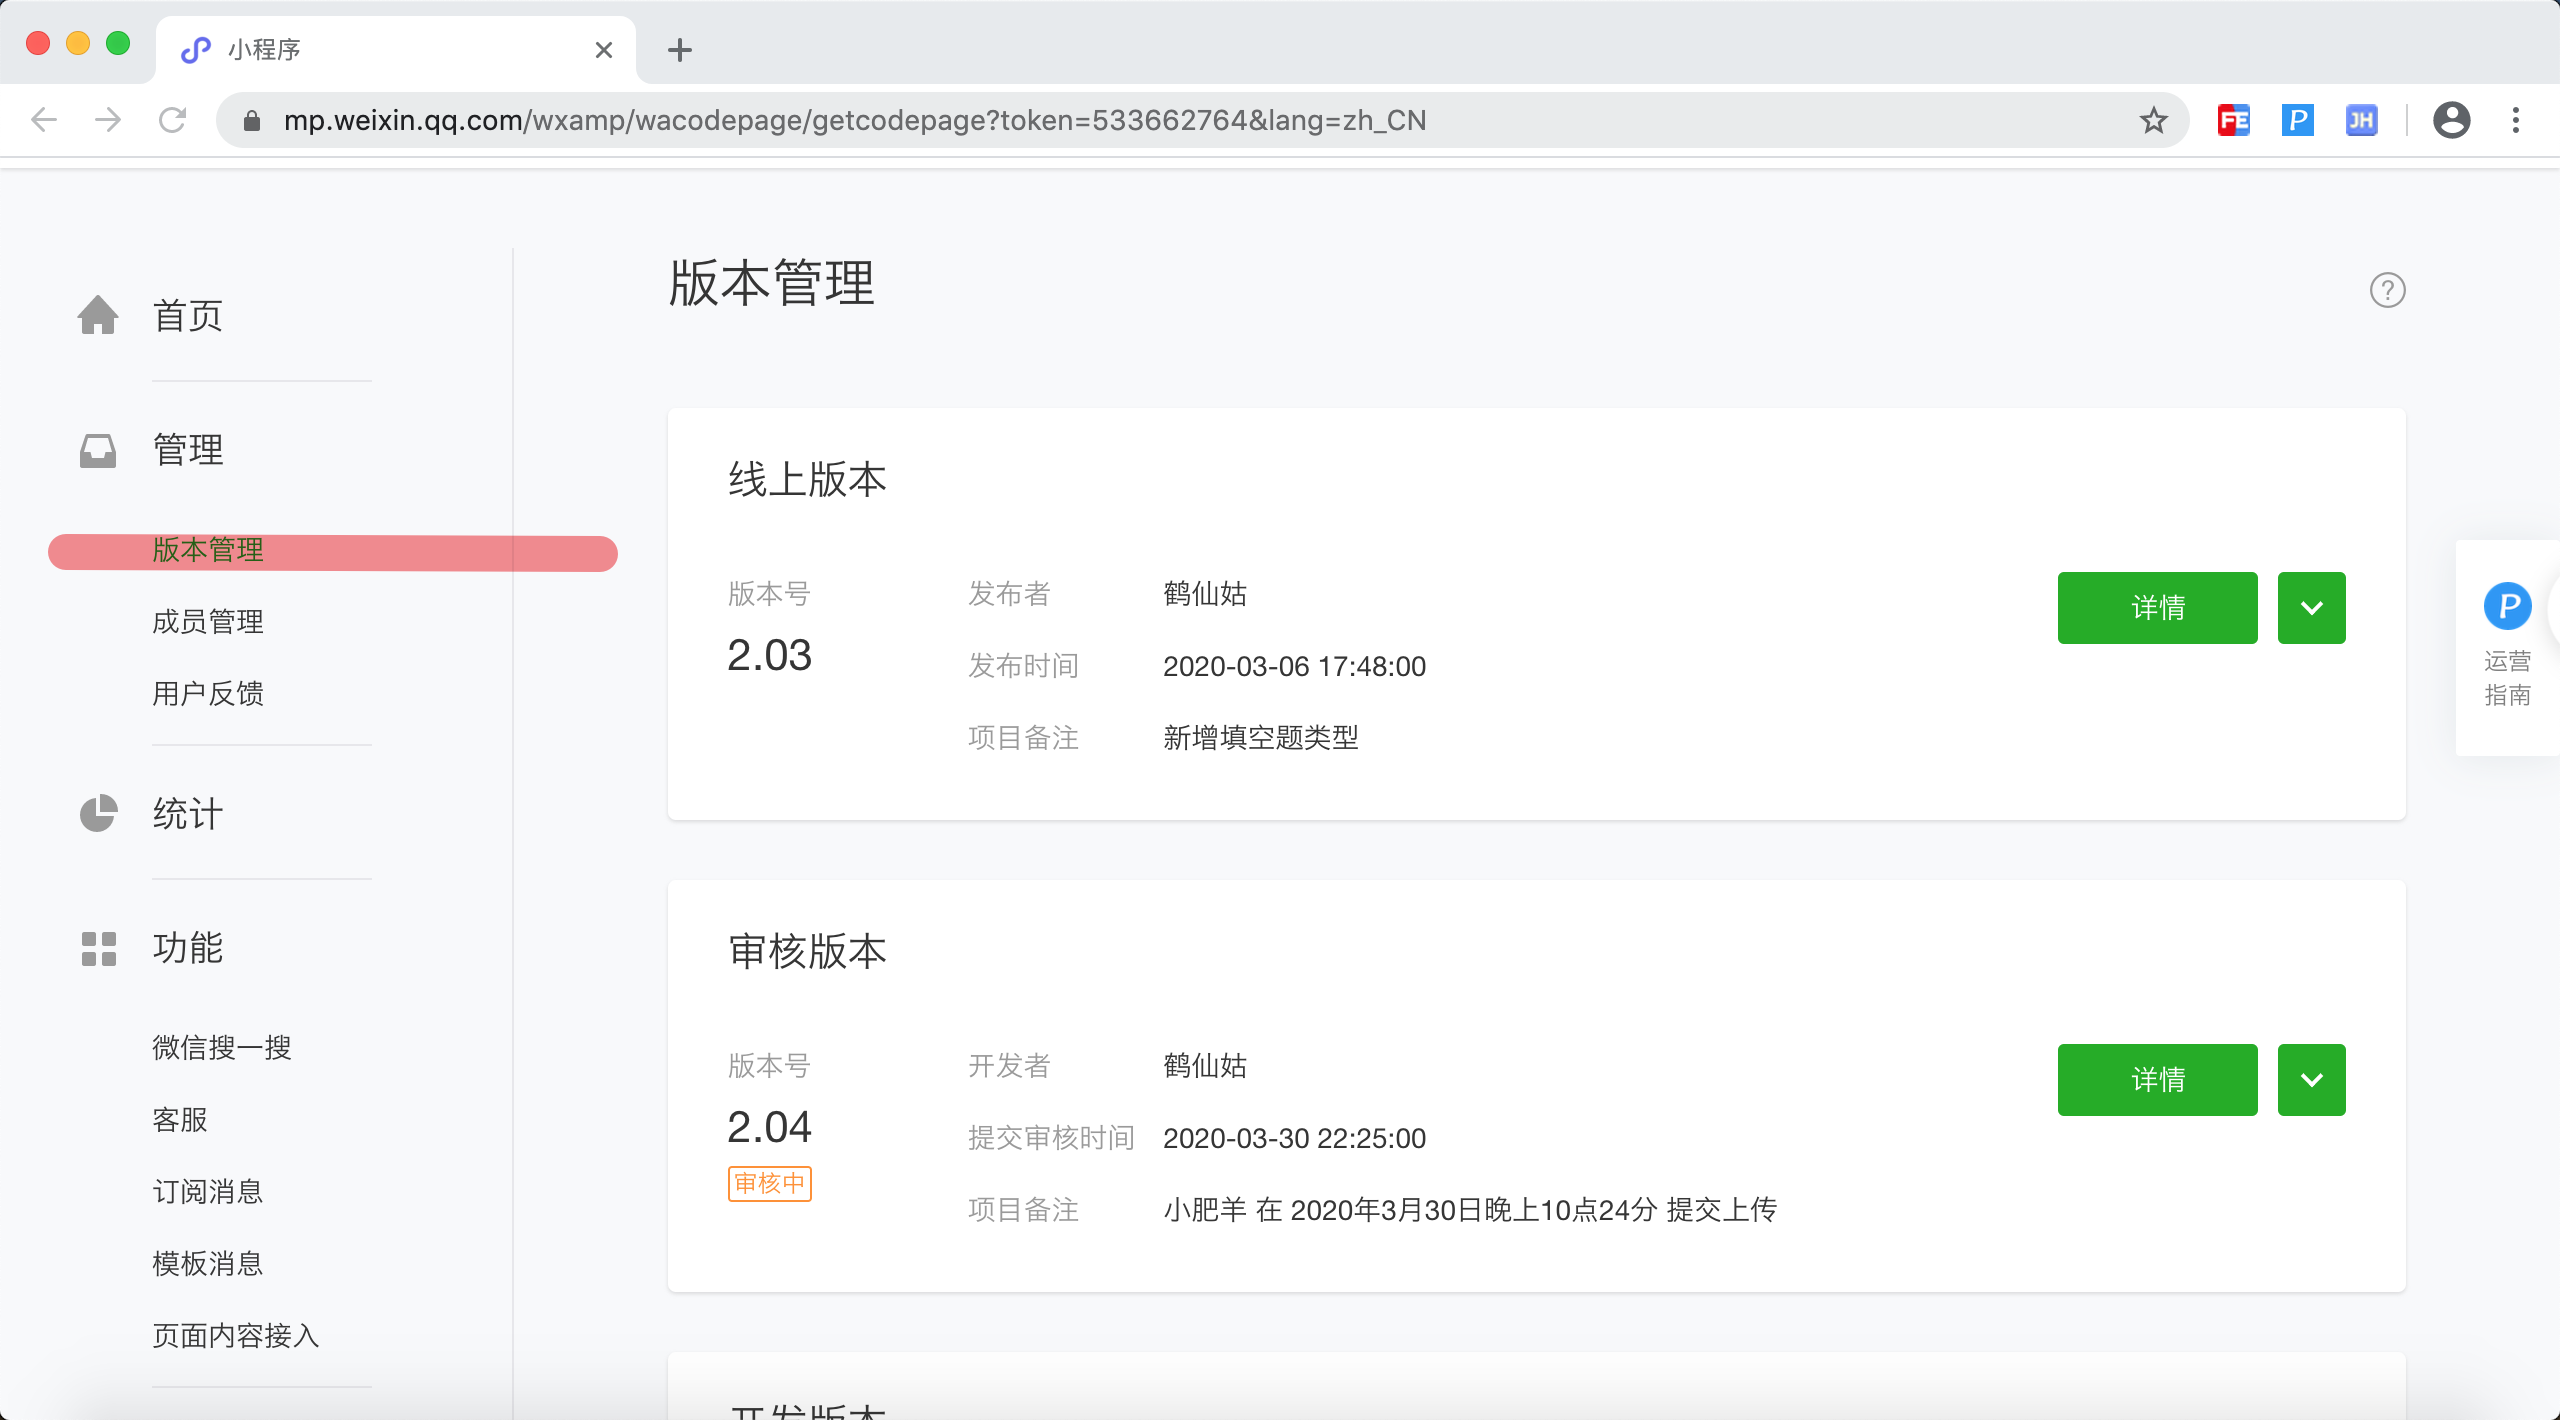Viewport: 2560px width, 1420px height.
Task: Expand dropdown arrow beside 审核版本 详情
Action: [x=2311, y=1080]
